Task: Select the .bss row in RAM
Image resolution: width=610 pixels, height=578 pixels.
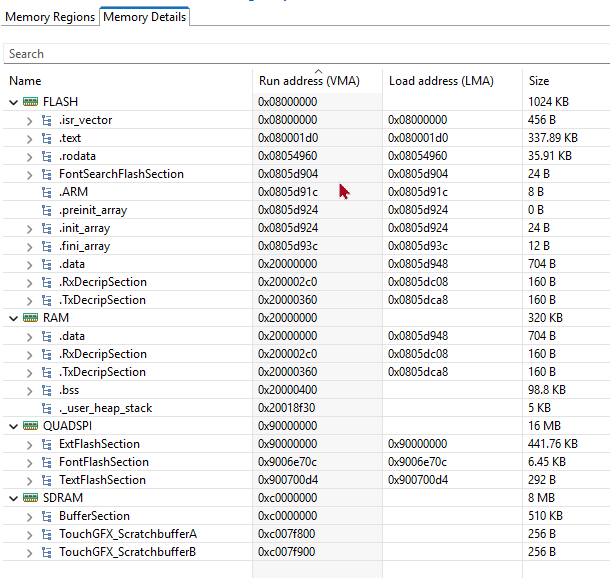Action: pyautogui.click(x=69, y=390)
